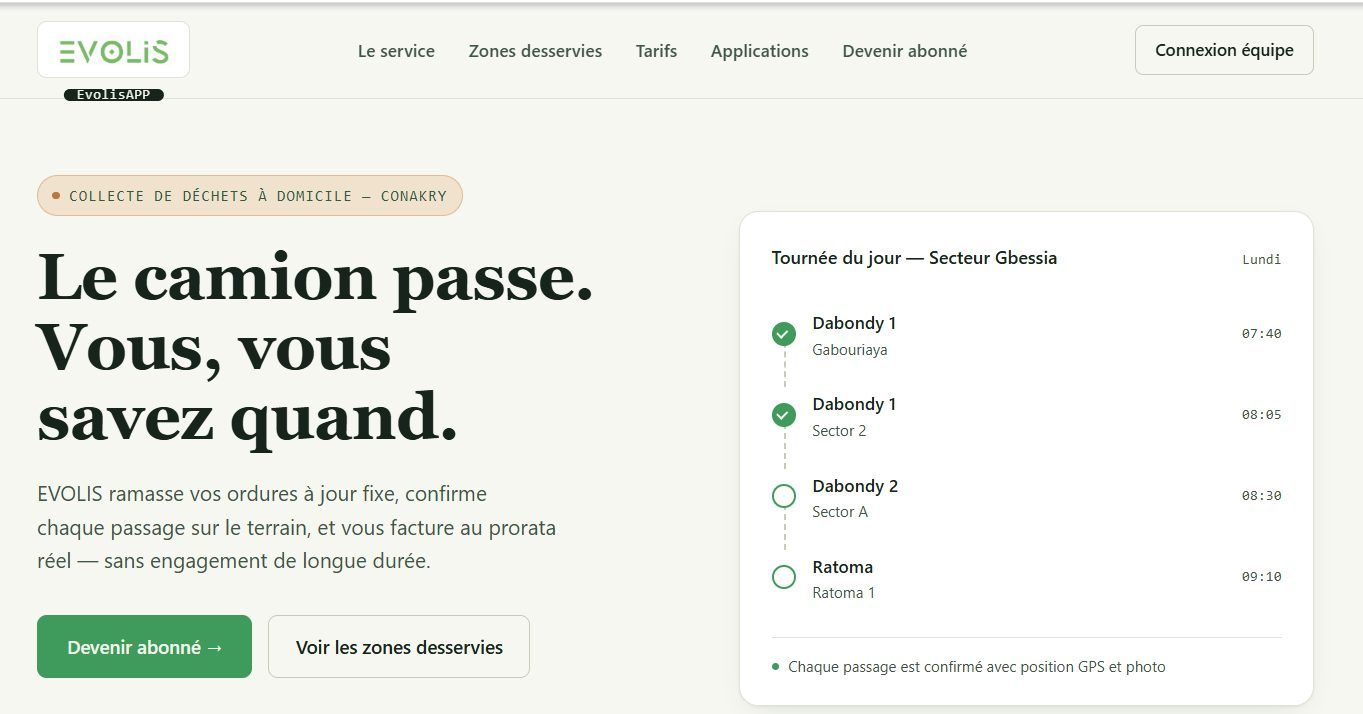The width and height of the screenshot is (1363, 714).
Task: Click the green check icon for Dabondy 1 Sector 2
Action: [784, 415]
